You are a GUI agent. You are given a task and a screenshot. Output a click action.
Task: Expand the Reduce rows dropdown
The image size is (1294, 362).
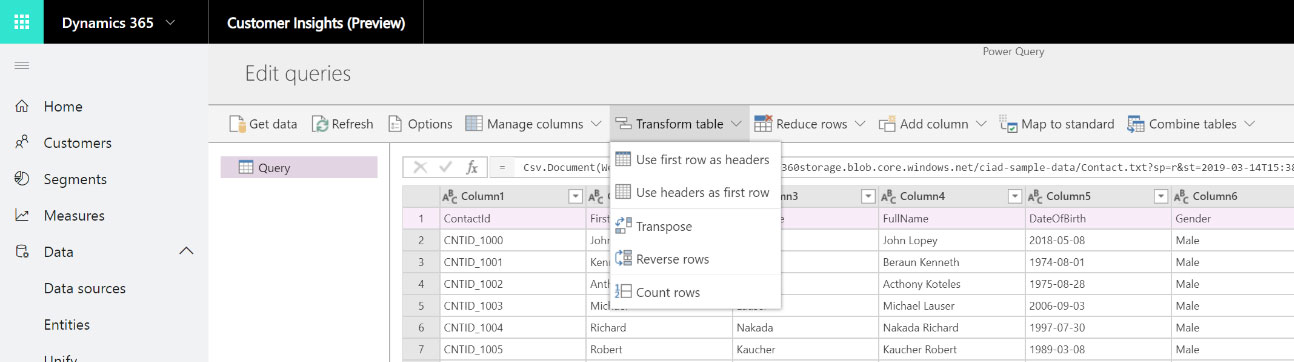[857, 124]
